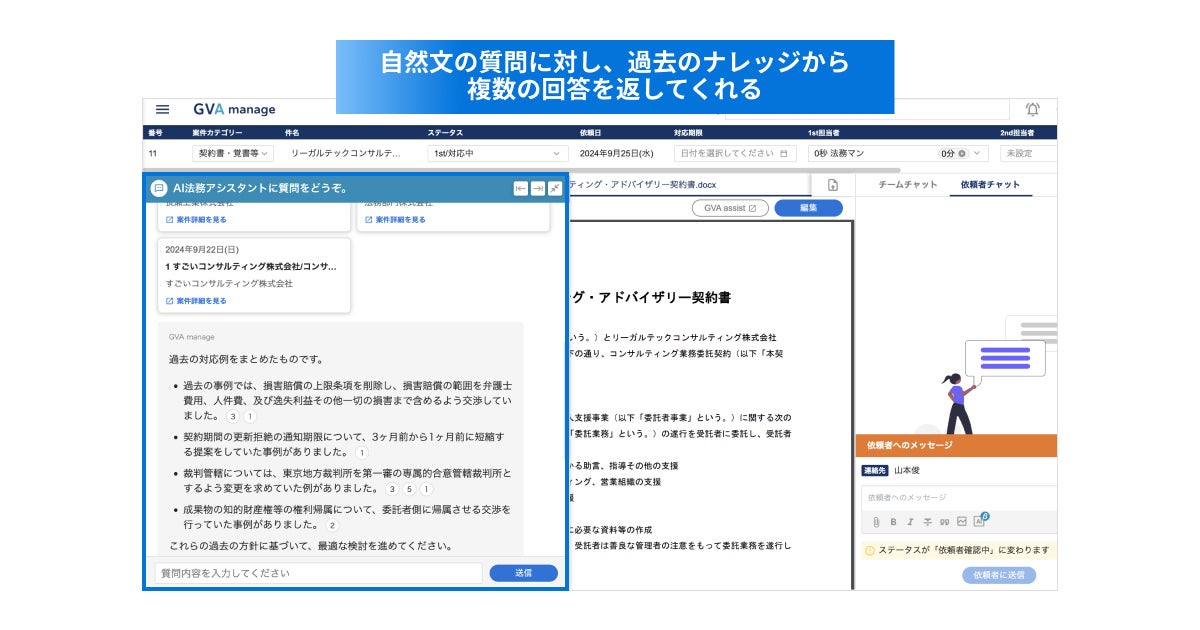
Task: Toggle italic formatting in requester message
Action: point(910,521)
